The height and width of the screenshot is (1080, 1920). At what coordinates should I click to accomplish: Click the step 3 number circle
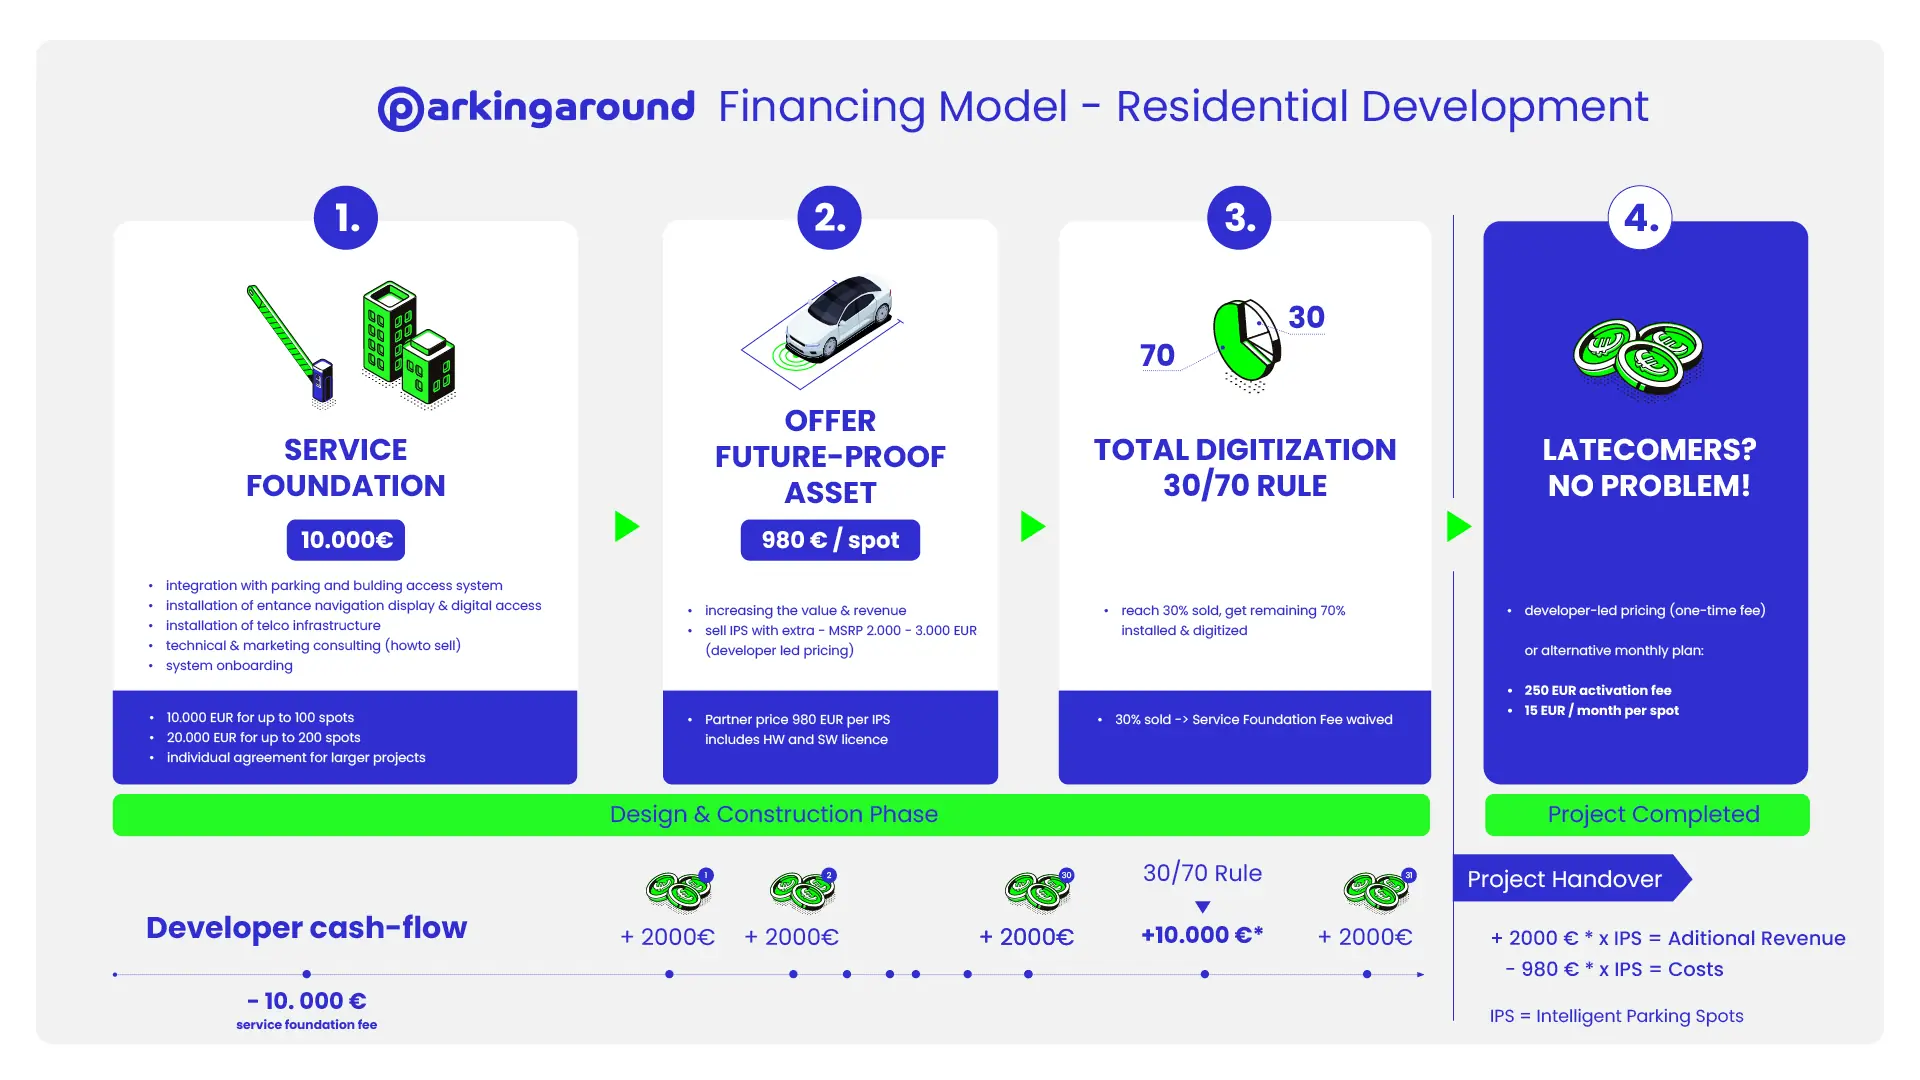[x=1240, y=218]
